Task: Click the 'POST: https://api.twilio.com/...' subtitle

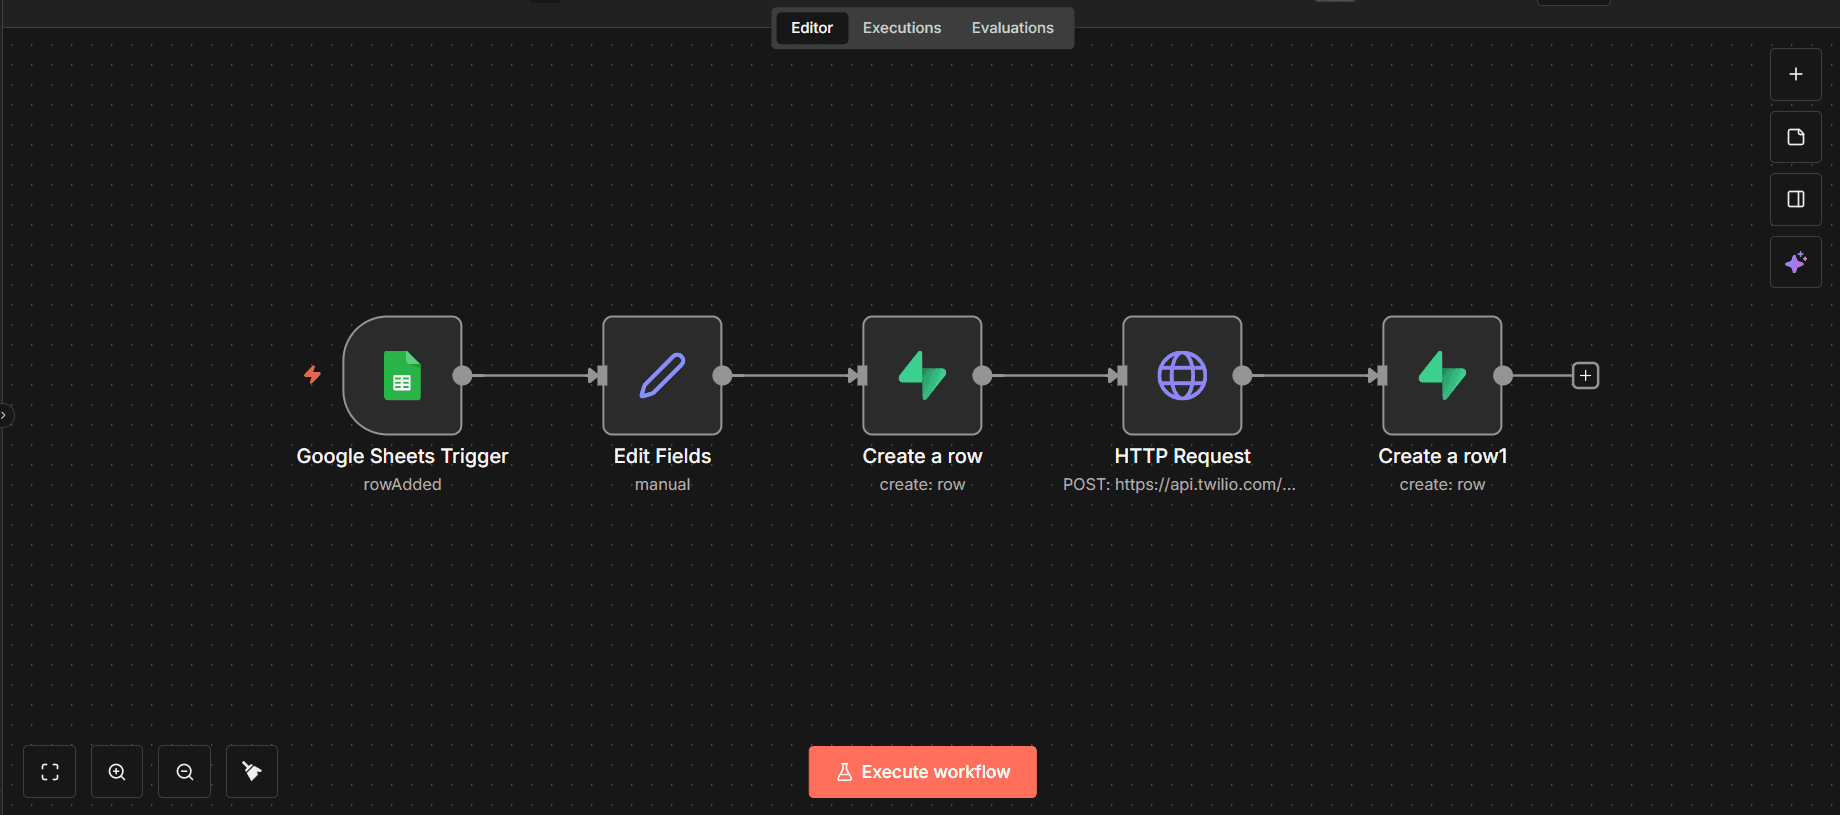Action: 1179,484
